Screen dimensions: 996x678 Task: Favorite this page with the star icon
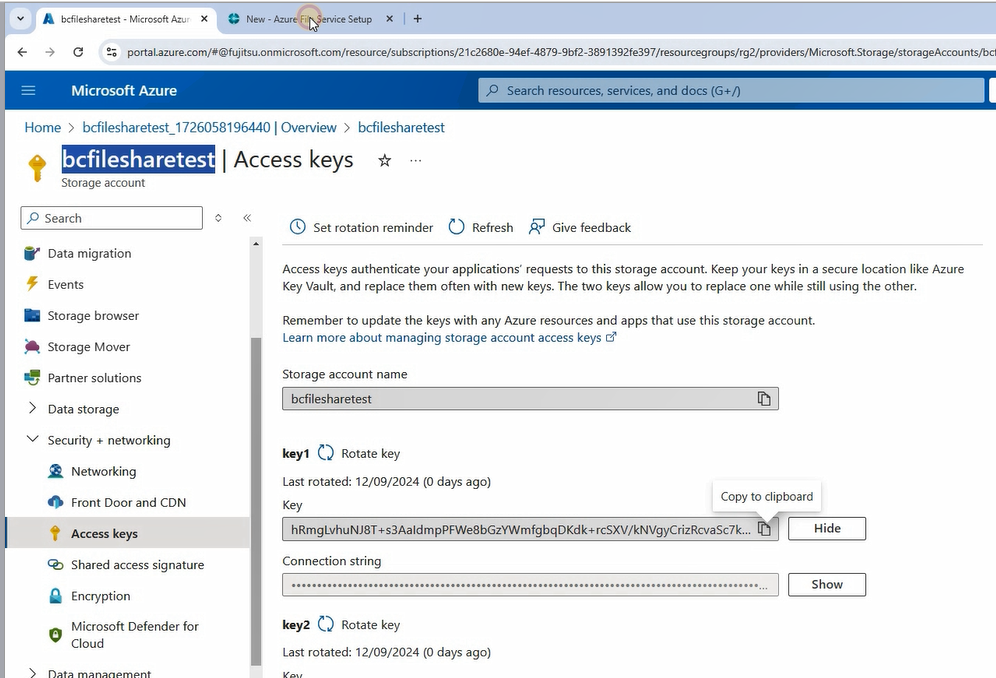point(384,161)
